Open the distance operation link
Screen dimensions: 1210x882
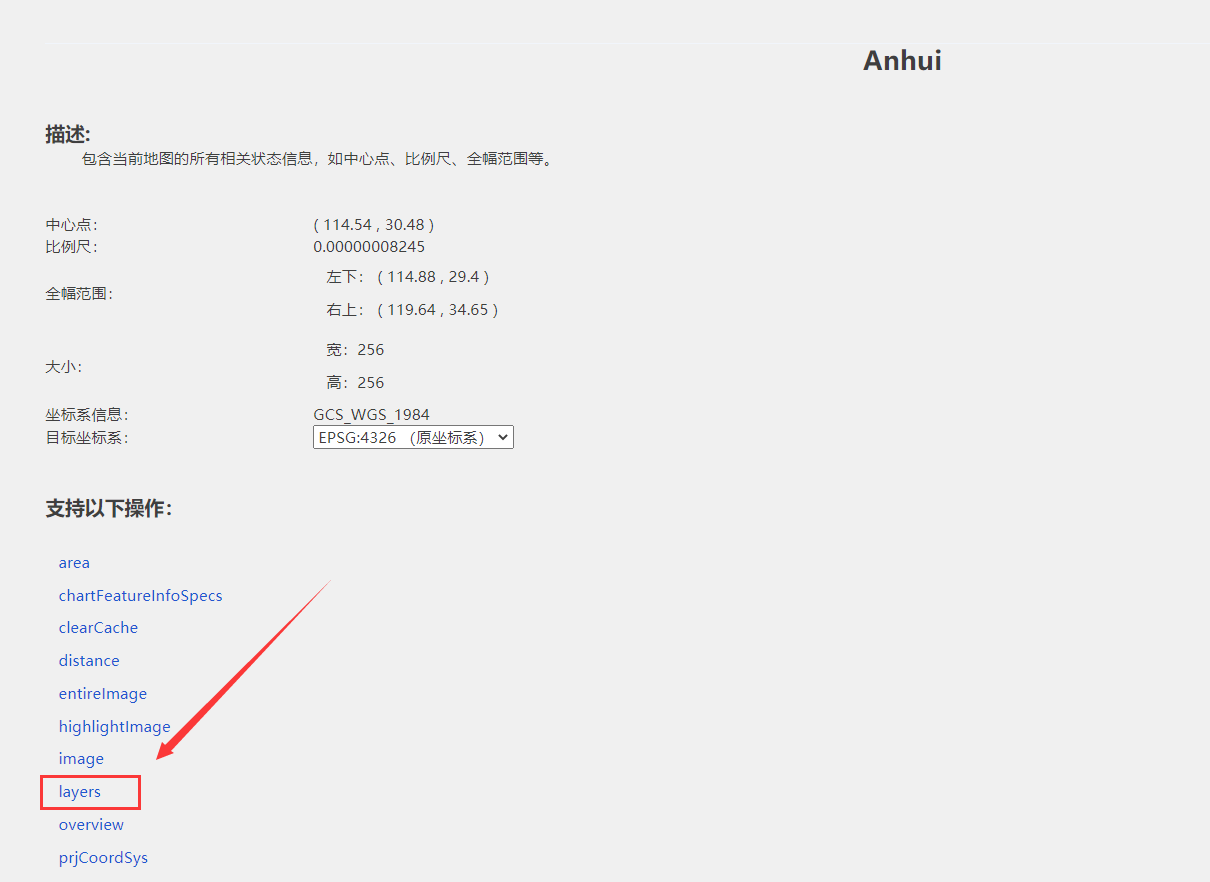(x=89, y=661)
